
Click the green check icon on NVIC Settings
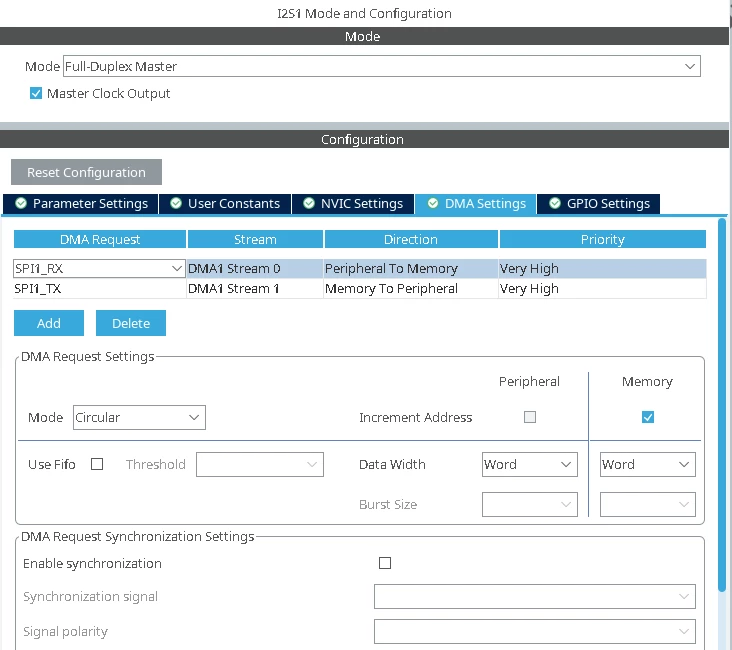point(309,203)
